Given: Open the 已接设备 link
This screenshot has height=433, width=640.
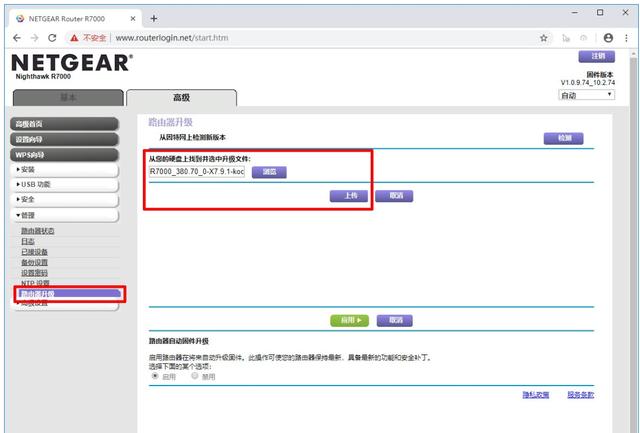Looking at the screenshot, I should [34, 252].
